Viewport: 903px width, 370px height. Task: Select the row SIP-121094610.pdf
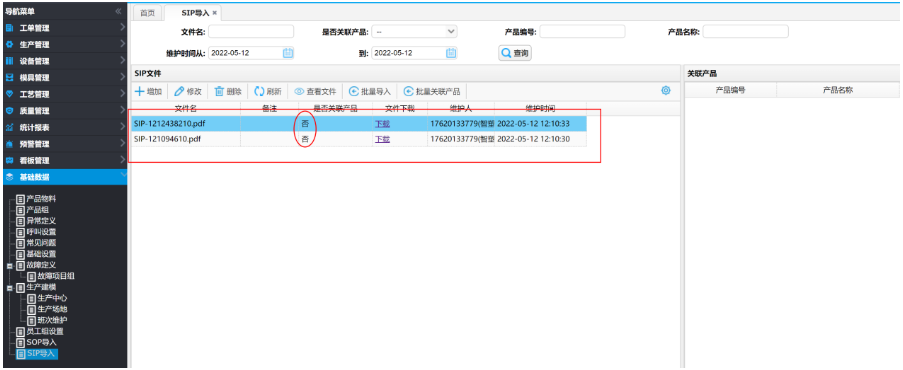coord(359,139)
